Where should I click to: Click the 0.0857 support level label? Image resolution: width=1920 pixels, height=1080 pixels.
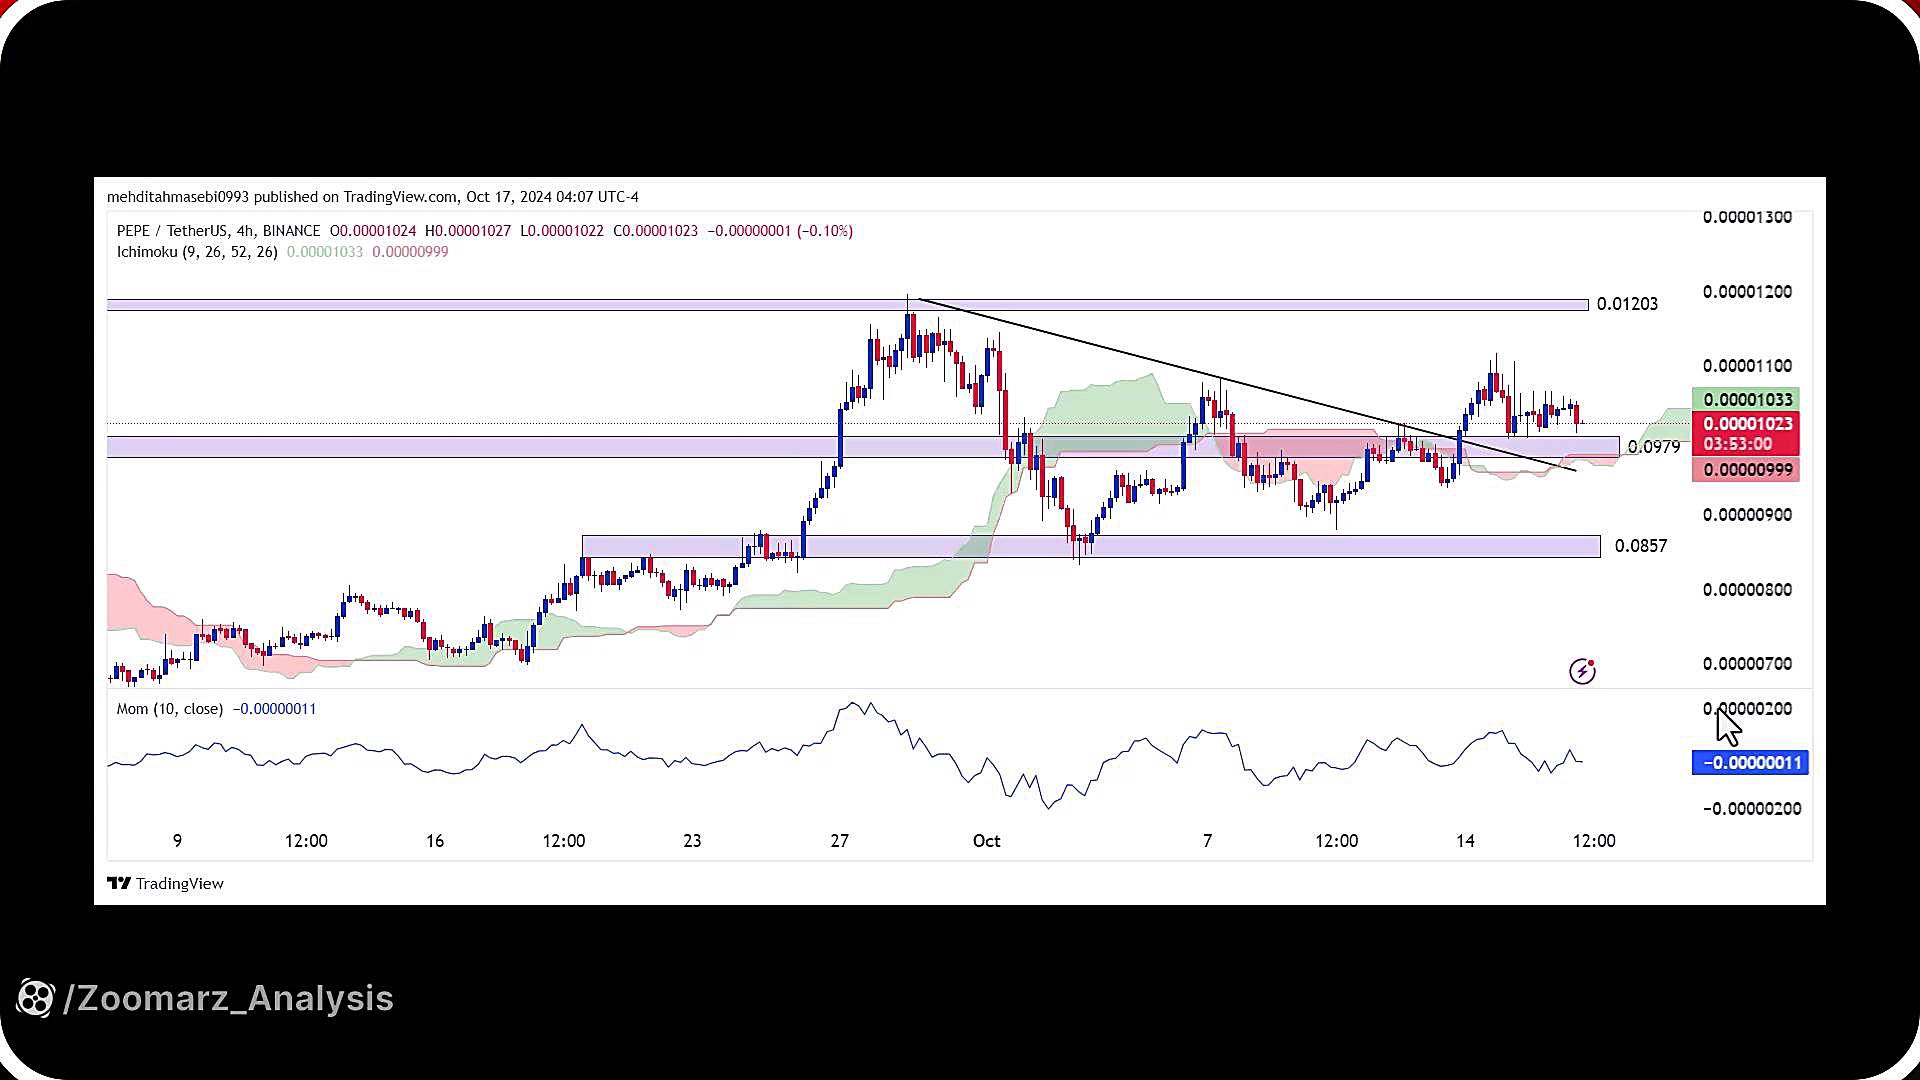[x=1641, y=546]
